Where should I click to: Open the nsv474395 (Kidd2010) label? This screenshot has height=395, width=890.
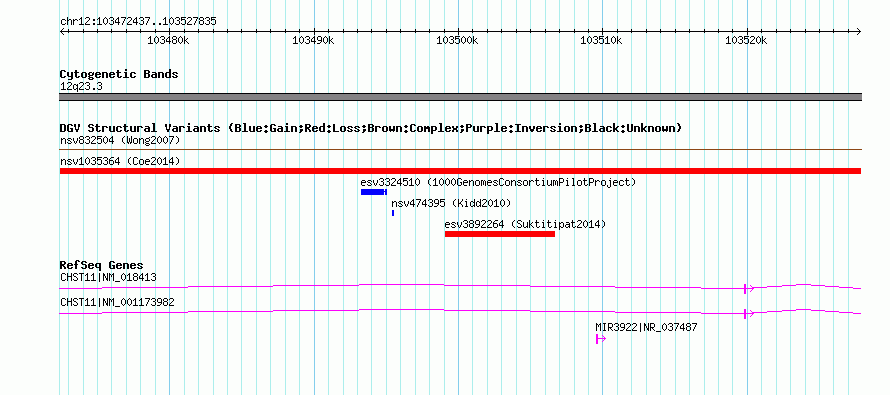point(451,203)
